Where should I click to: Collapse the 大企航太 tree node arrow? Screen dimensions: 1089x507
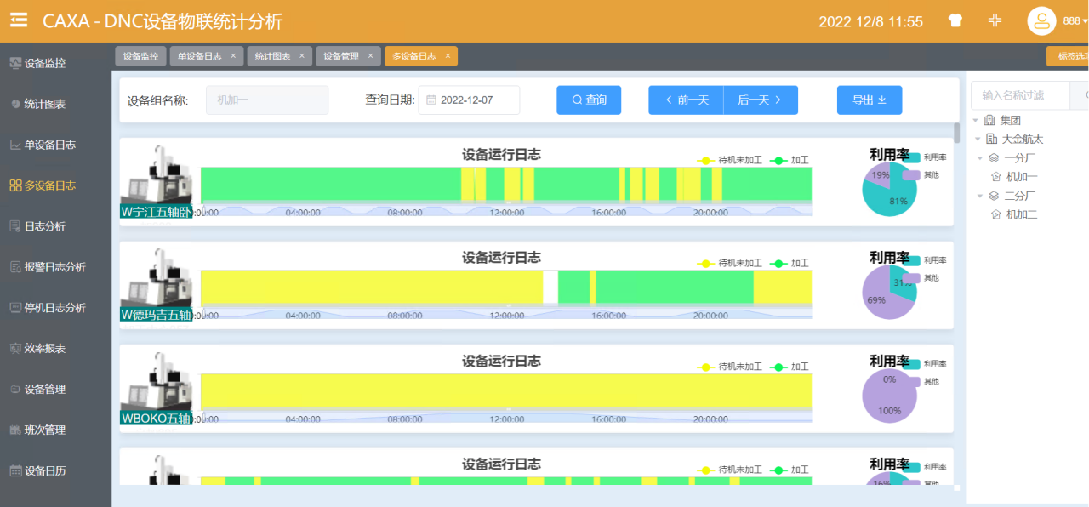[x=977, y=139]
